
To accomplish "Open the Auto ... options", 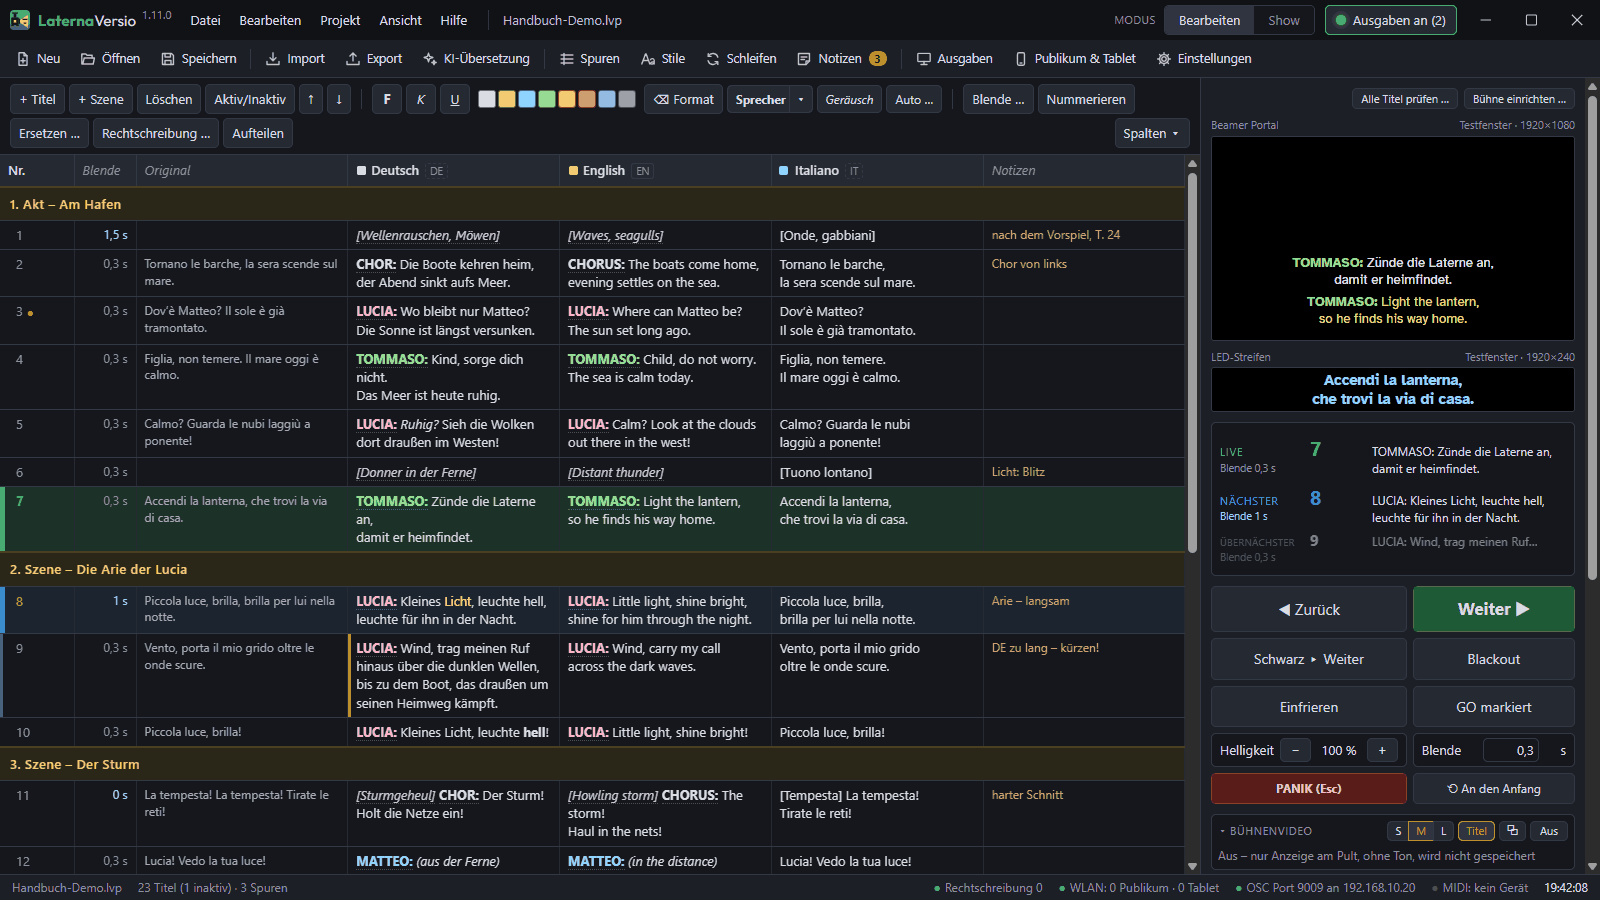I will coord(914,100).
